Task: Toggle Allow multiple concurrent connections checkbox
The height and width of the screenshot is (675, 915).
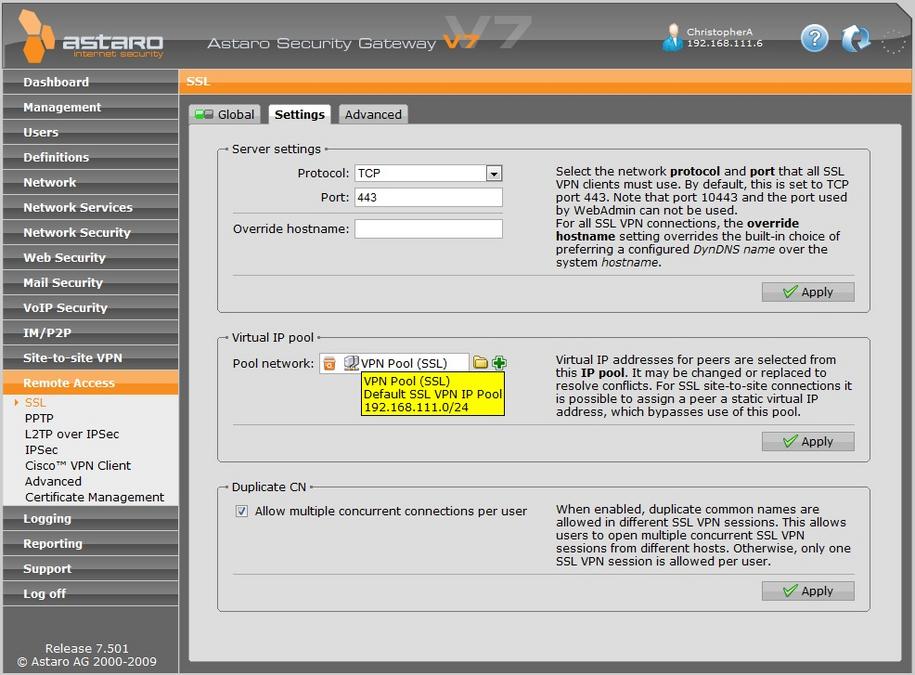Action: click(242, 511)
